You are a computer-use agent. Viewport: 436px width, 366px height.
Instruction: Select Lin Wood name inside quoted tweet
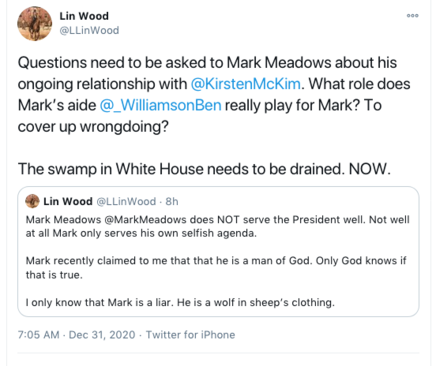tap(68, 201)
